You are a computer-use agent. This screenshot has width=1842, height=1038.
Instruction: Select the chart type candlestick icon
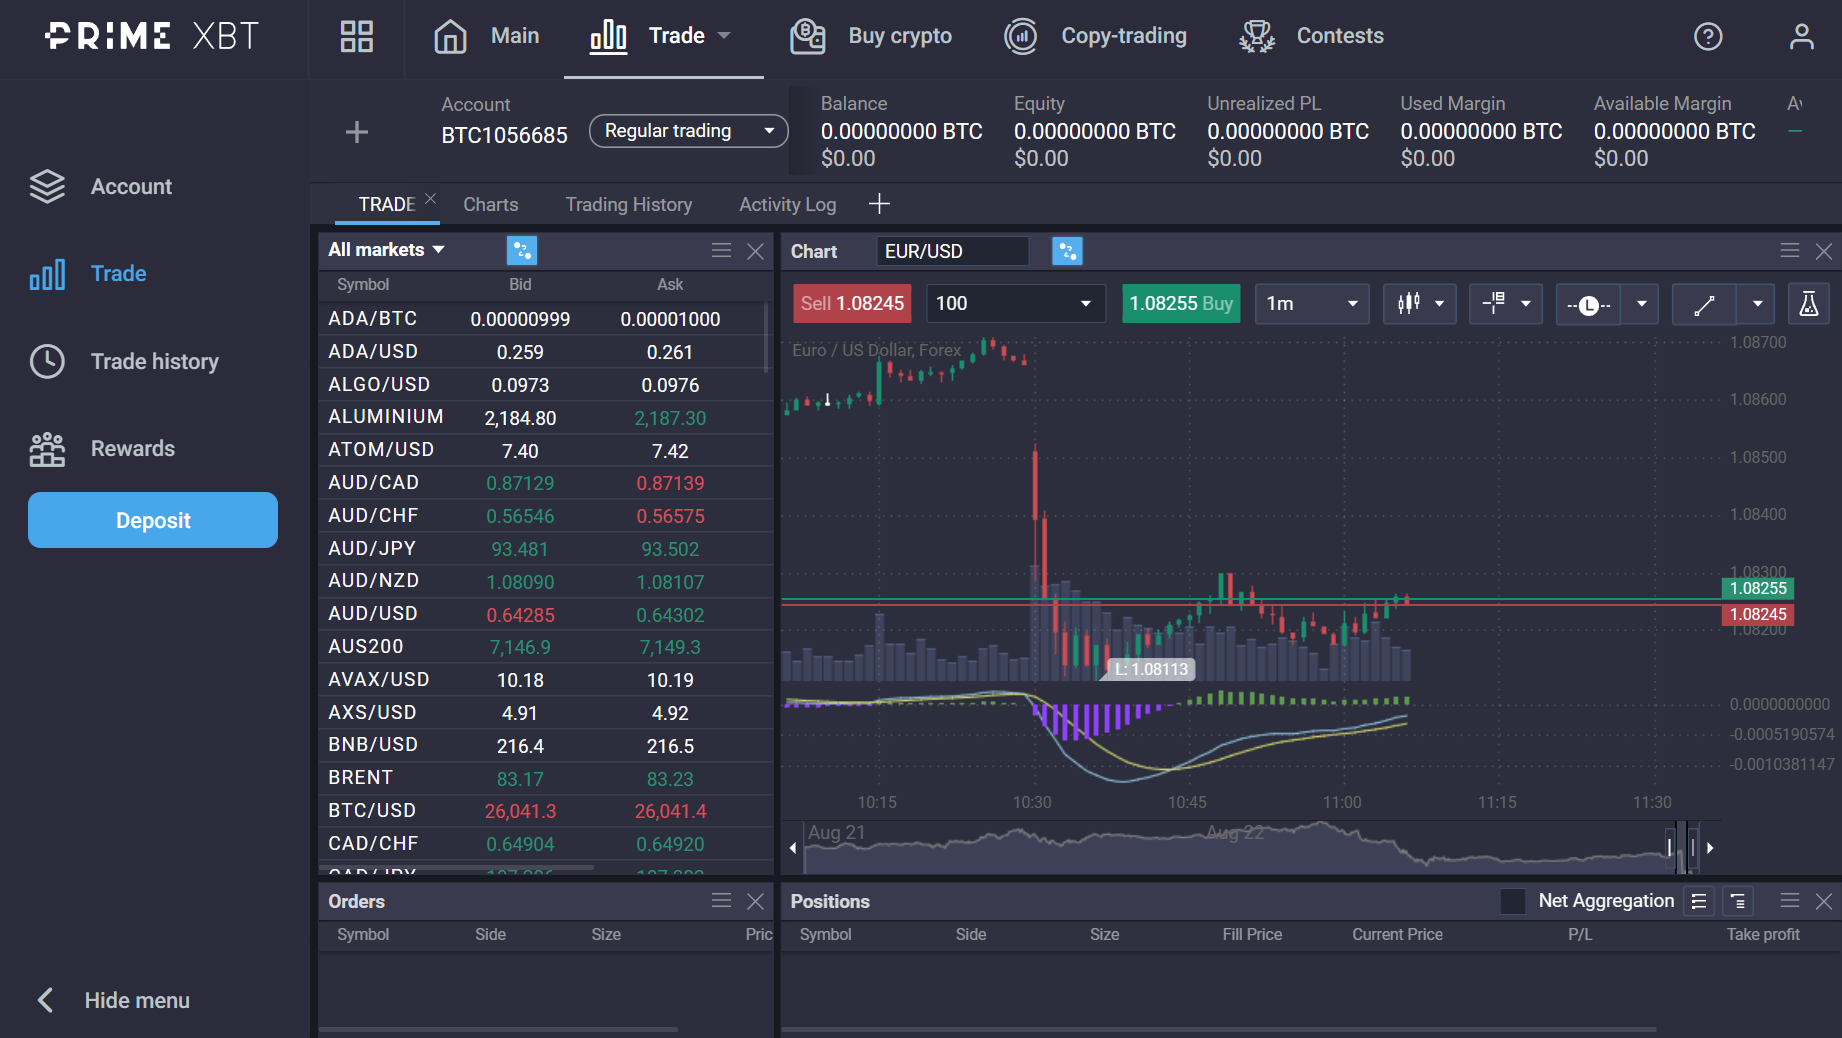[x=1409, y=303]
